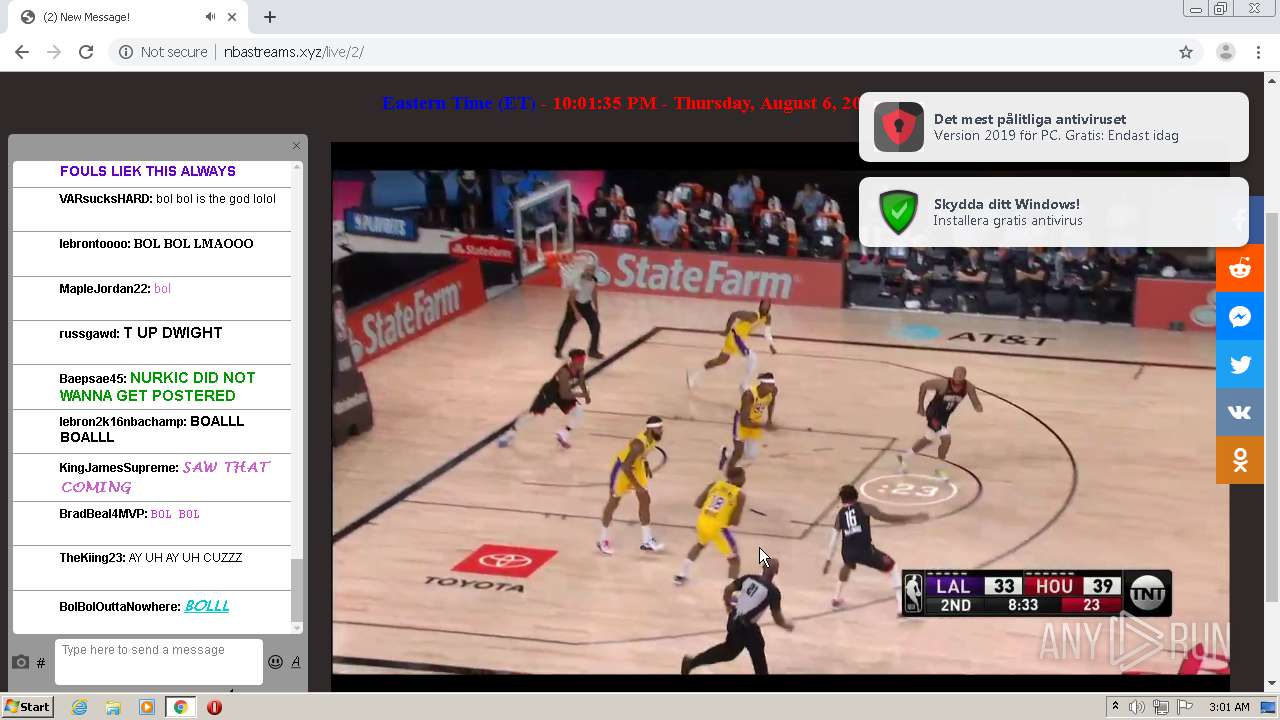Click the Eastern Time clock header
Viewport: 1280px width, 720px height.
620,103
